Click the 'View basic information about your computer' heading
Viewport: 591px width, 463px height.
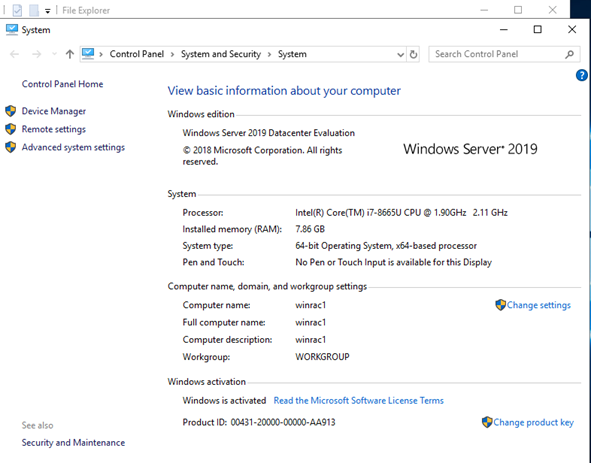click(x=284, y=91)
